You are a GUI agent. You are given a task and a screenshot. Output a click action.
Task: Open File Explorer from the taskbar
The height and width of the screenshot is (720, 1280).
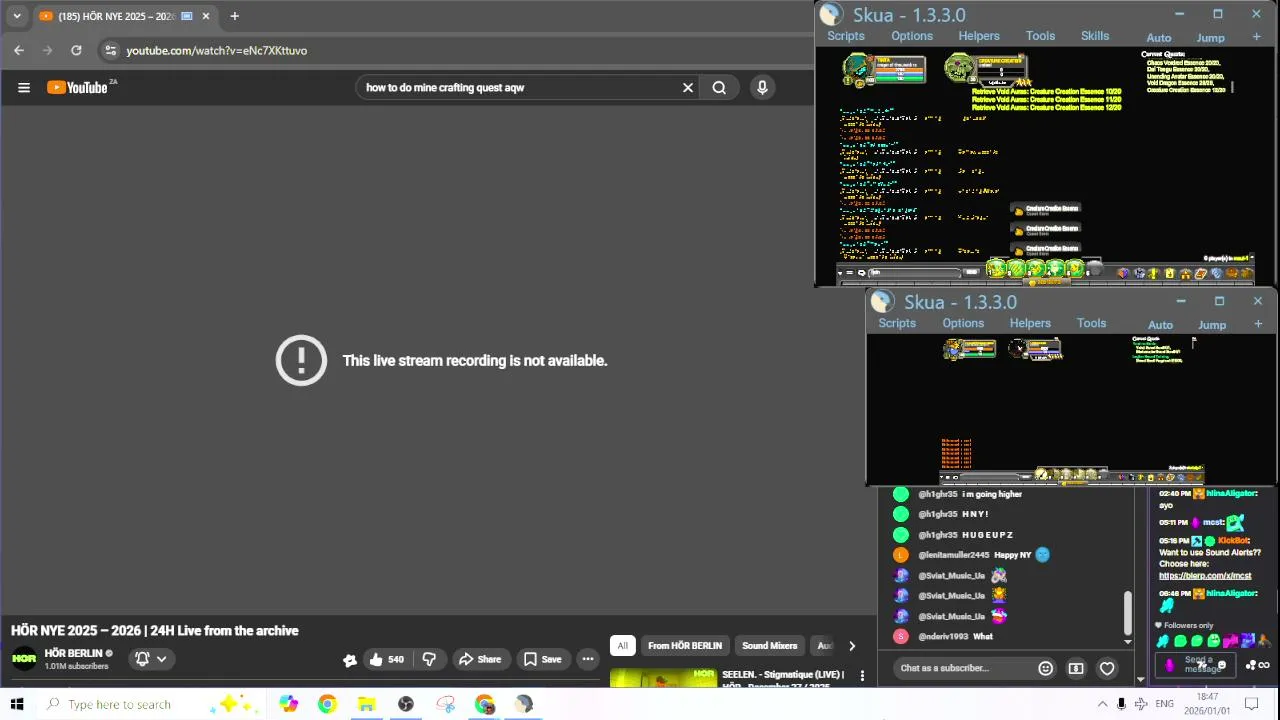pyautogui.click(x=366, y=704)
